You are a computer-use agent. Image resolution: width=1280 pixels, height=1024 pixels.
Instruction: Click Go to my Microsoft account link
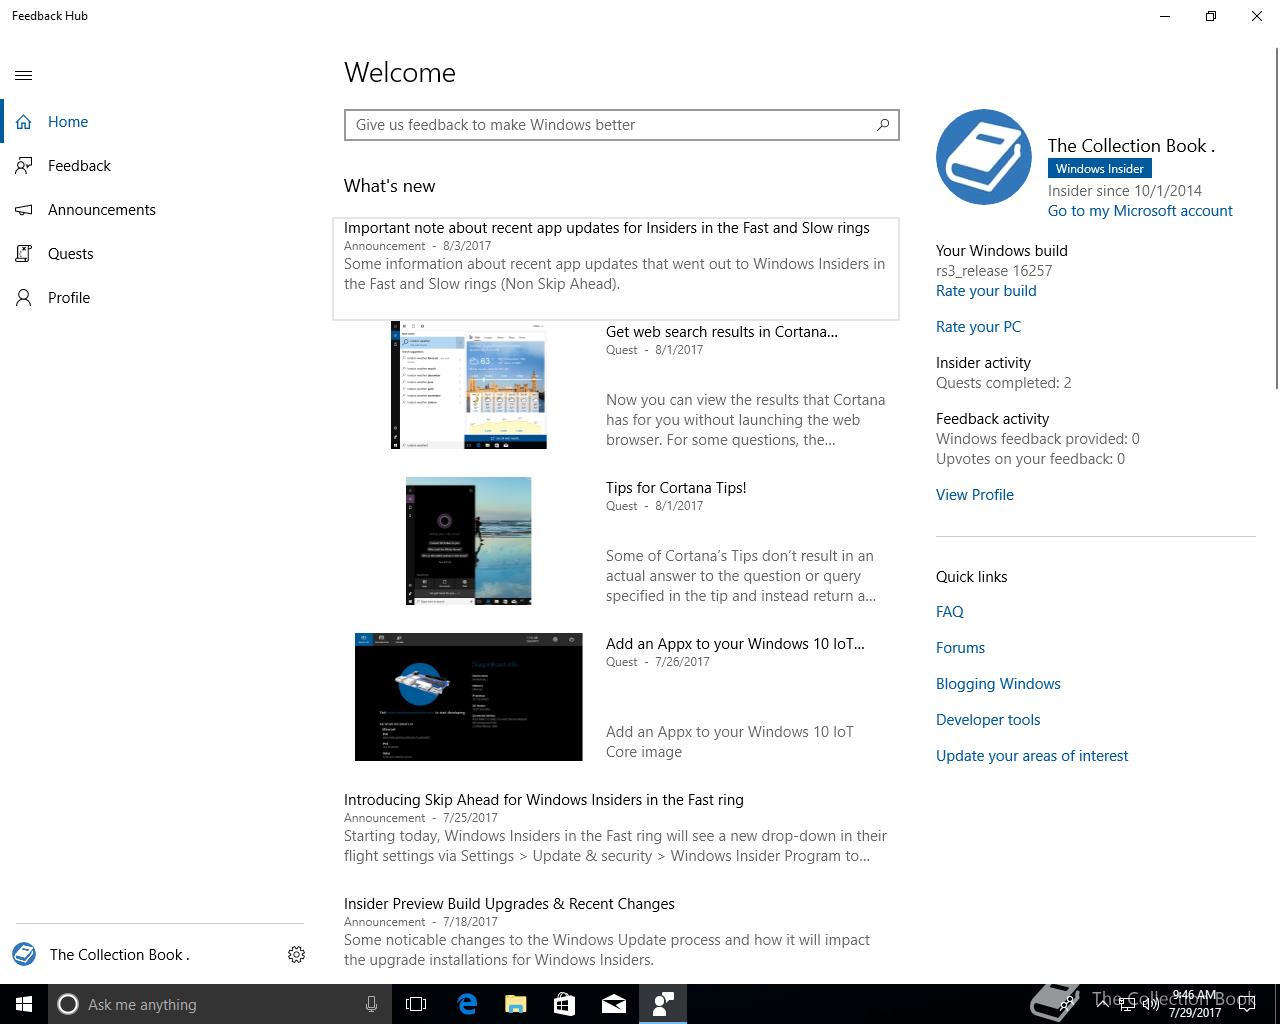coord(1140,211)
